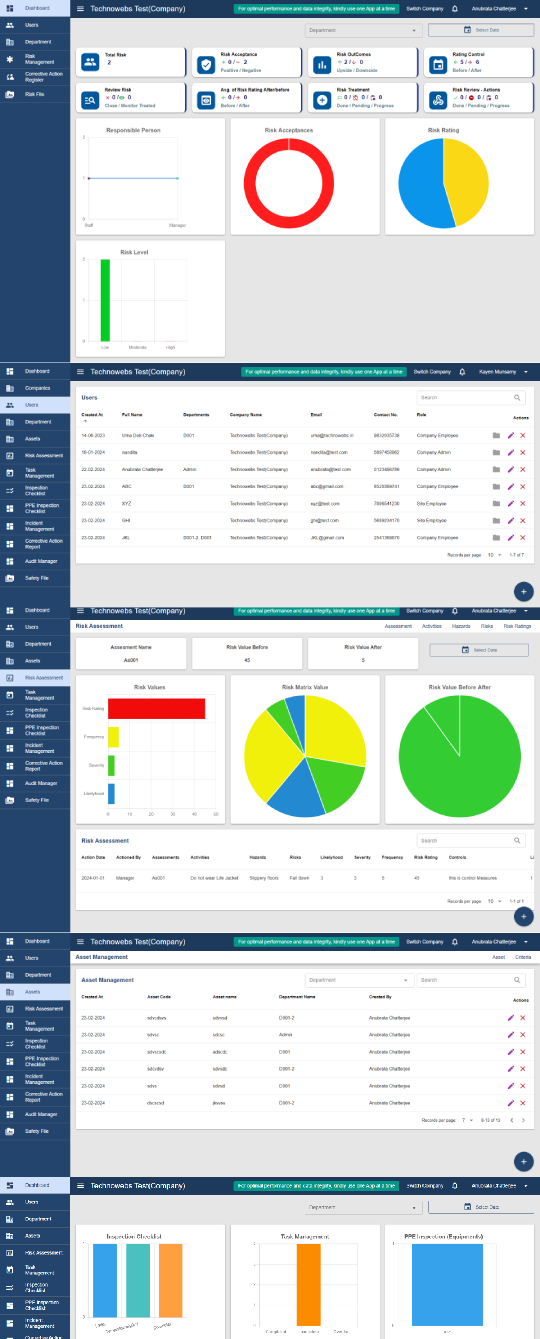The image size is (540, 1339).
Task: Edit the nandita user with pencil icon
Action: [510, 452]
